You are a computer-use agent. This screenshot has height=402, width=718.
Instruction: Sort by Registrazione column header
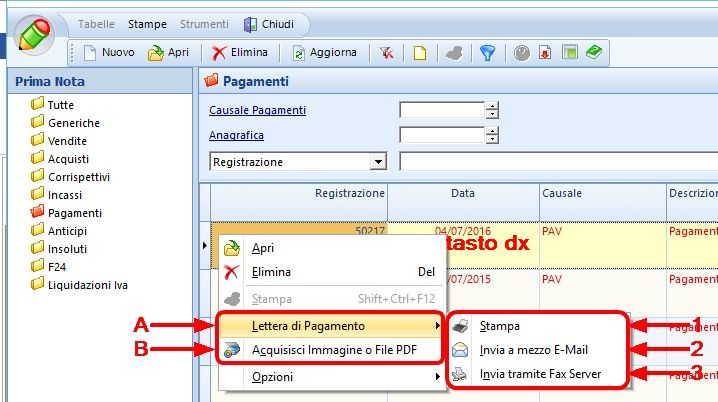(299, 203)
